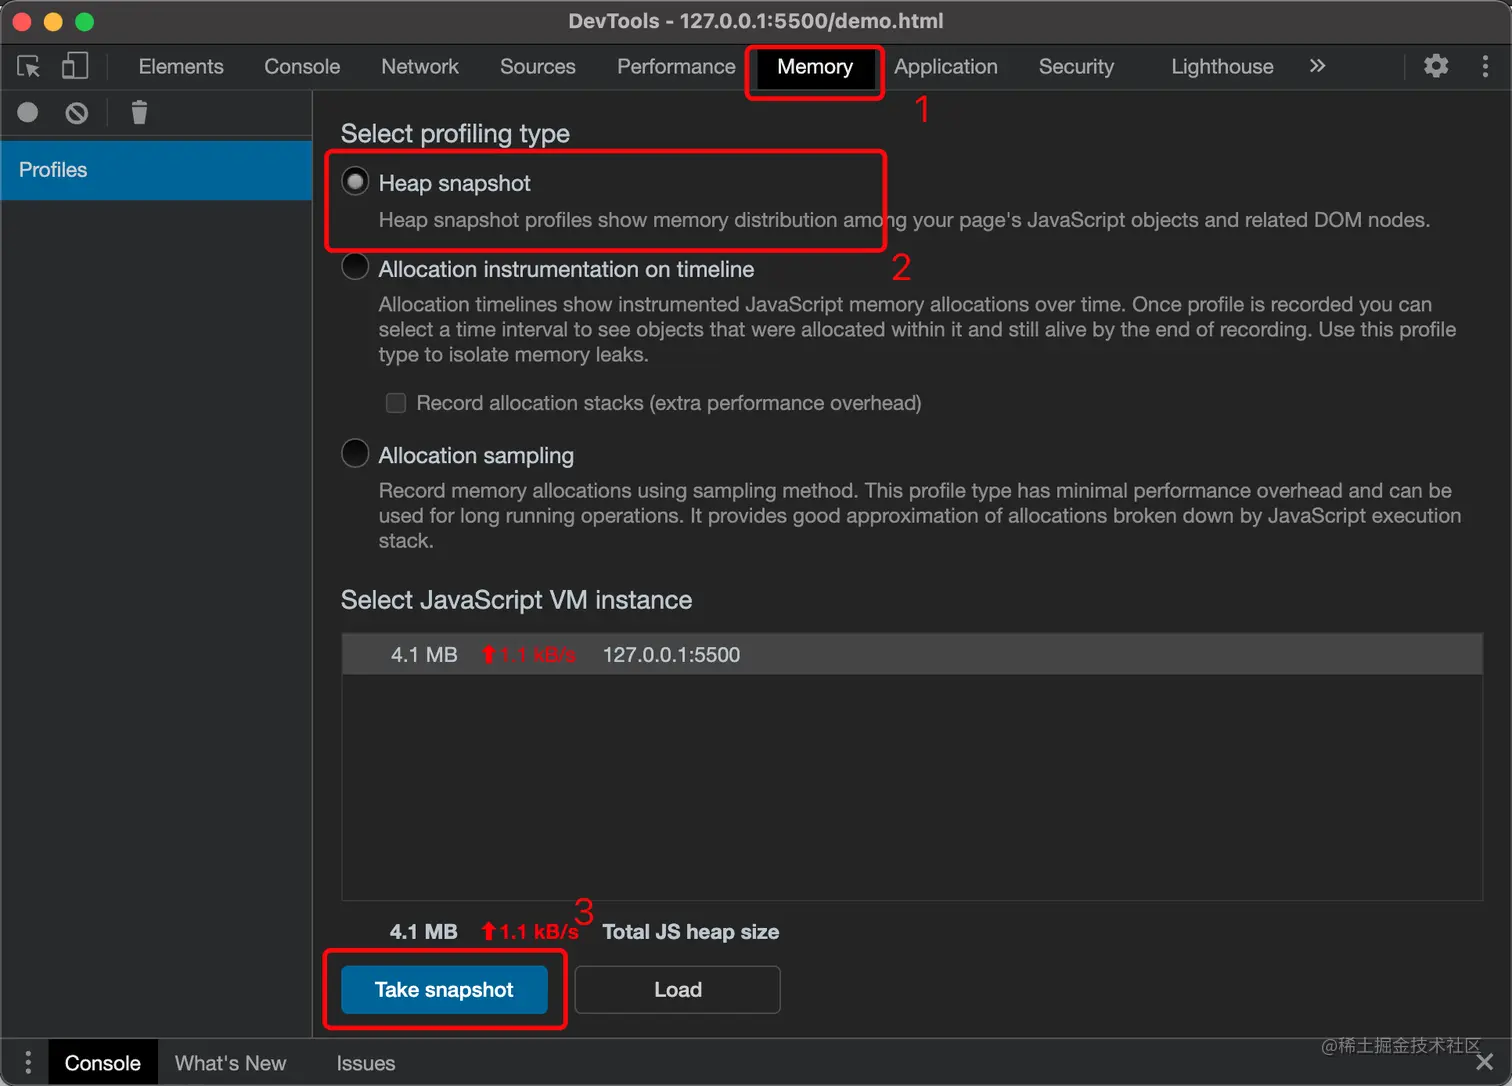Image resolution: width=1512 pixels, height=1086 pixels.
Task: Click the 'Total JS heap size' label
Action: point(690,932)
